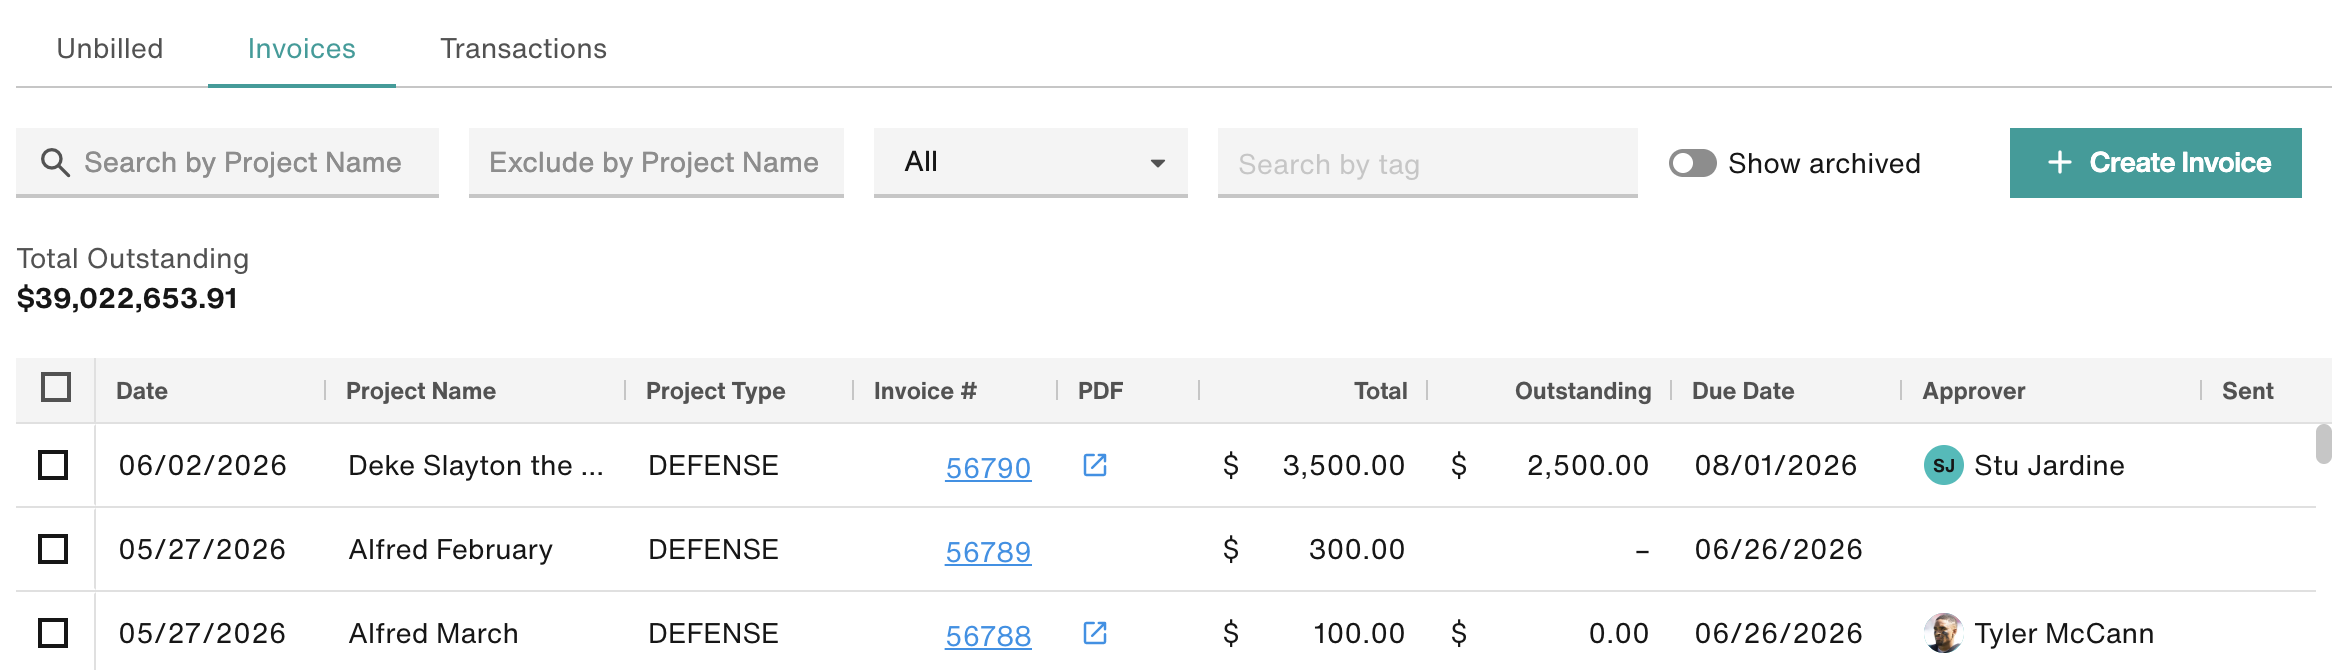The height and width of the screenshot is (670, 2347).
Task: Open invoice number 56789
Action: click(987, 551)
